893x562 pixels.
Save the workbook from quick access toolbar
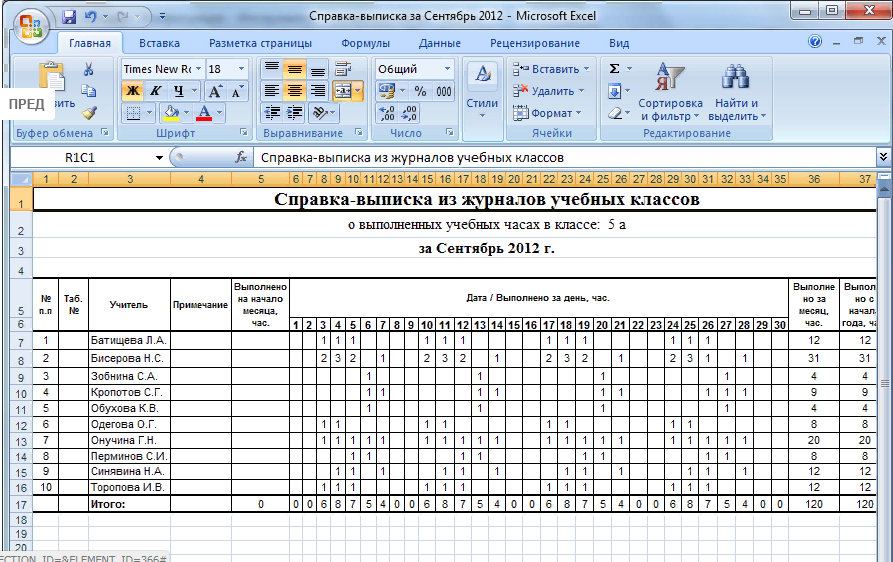tap(69, 17)
